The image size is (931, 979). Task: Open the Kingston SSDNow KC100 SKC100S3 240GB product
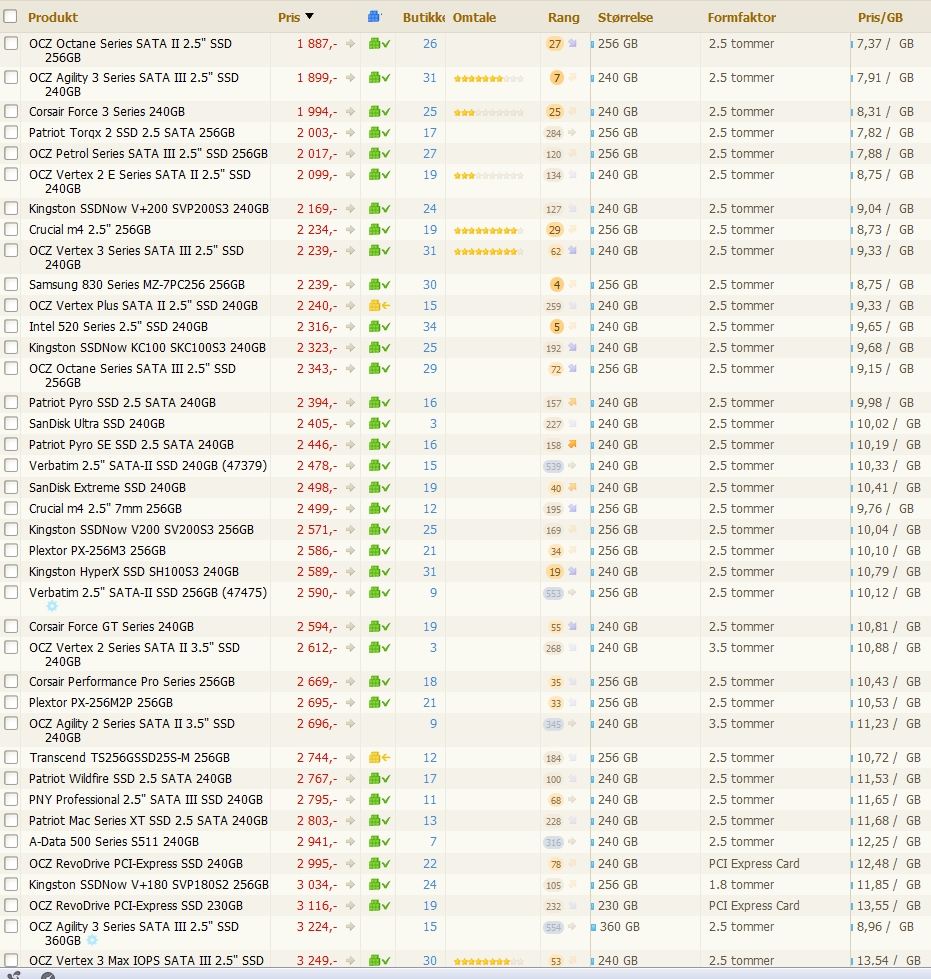[x=147, y=348]
